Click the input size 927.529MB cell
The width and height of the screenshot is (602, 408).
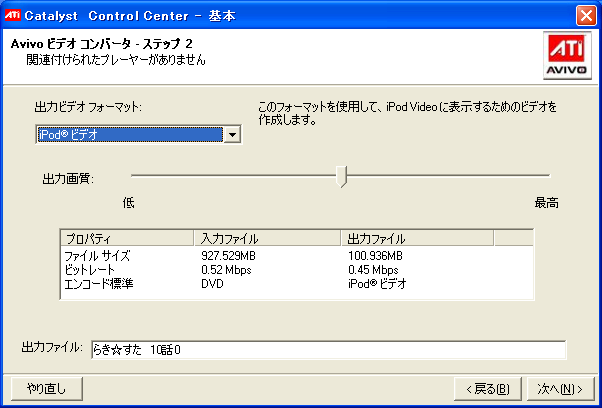(228, 256)
